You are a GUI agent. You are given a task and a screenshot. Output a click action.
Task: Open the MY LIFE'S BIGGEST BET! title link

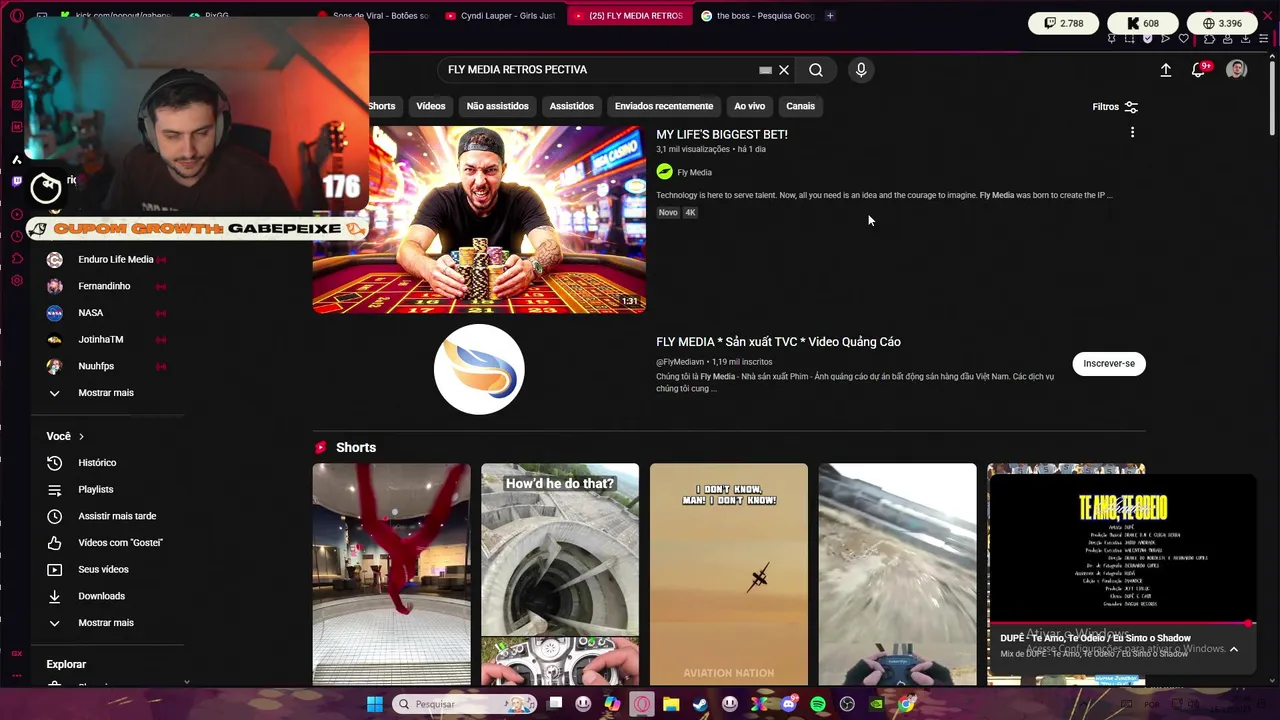click(722, 134)
